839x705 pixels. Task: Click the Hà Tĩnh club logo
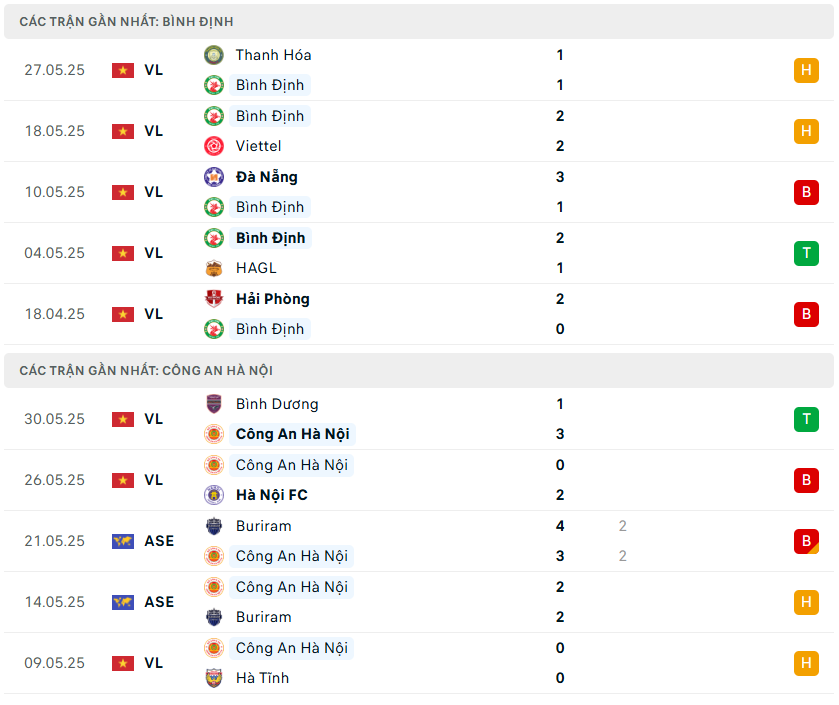(x=214, y=678)
